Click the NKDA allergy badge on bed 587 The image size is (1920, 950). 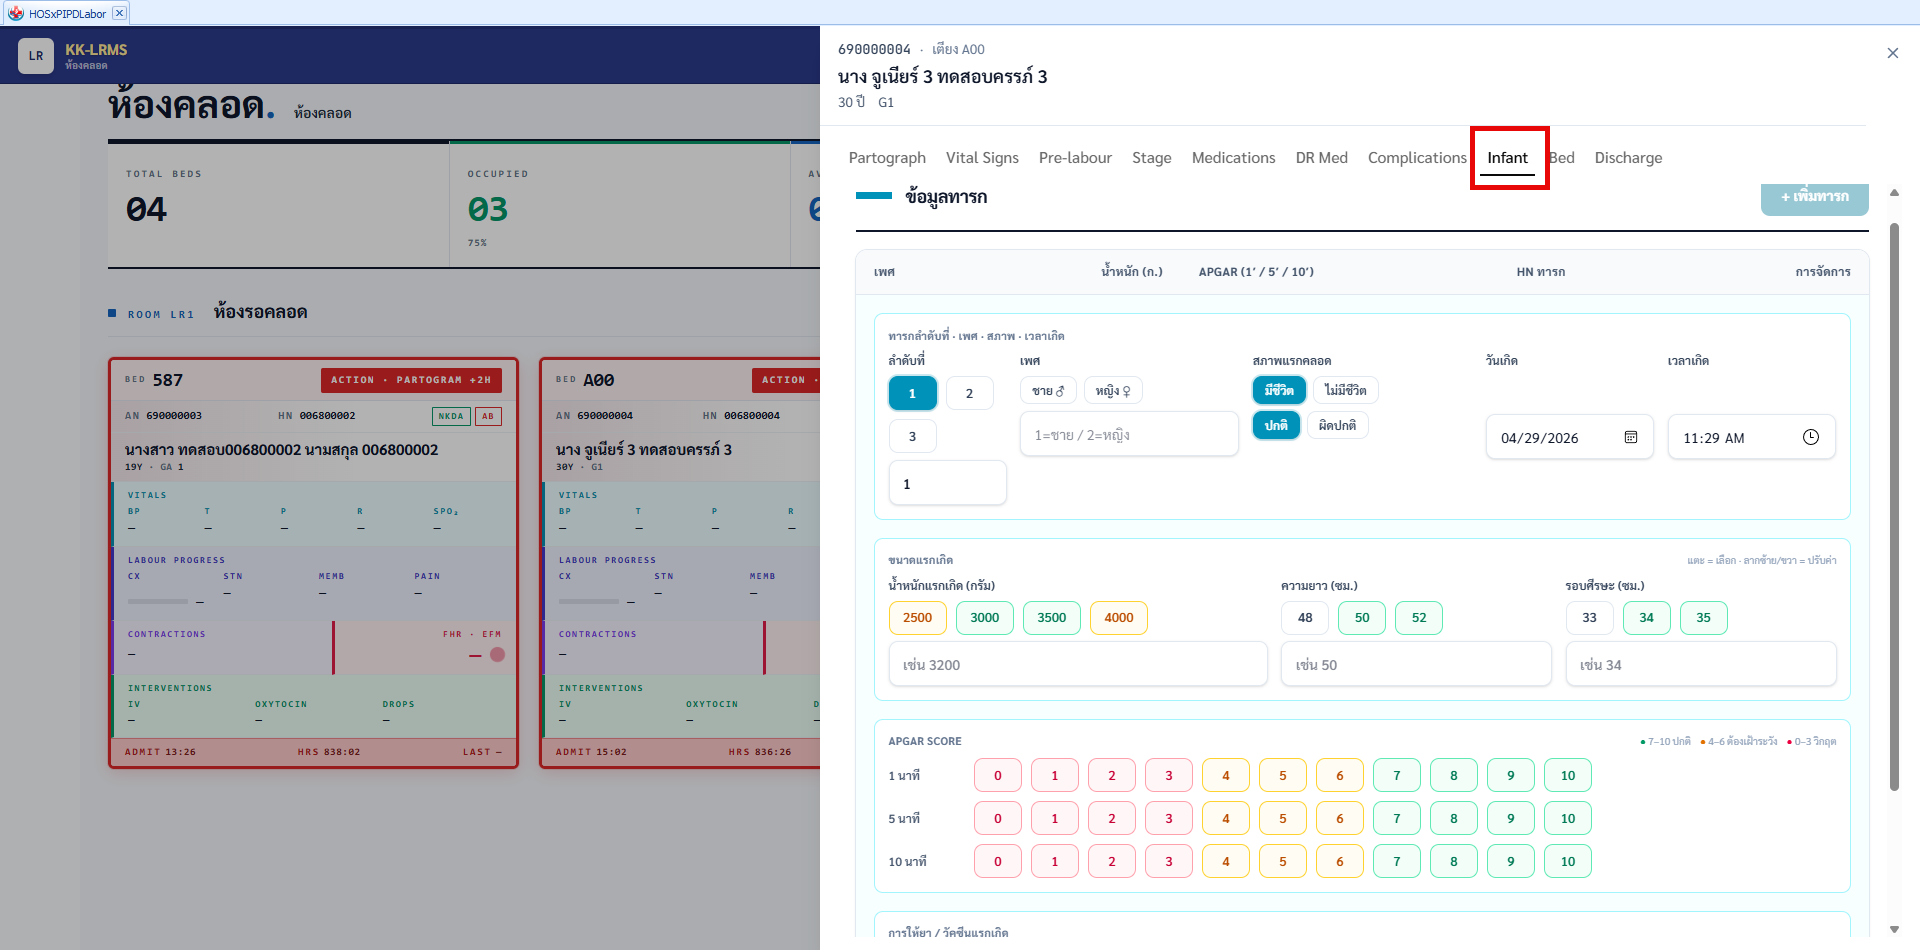point(451,416)
